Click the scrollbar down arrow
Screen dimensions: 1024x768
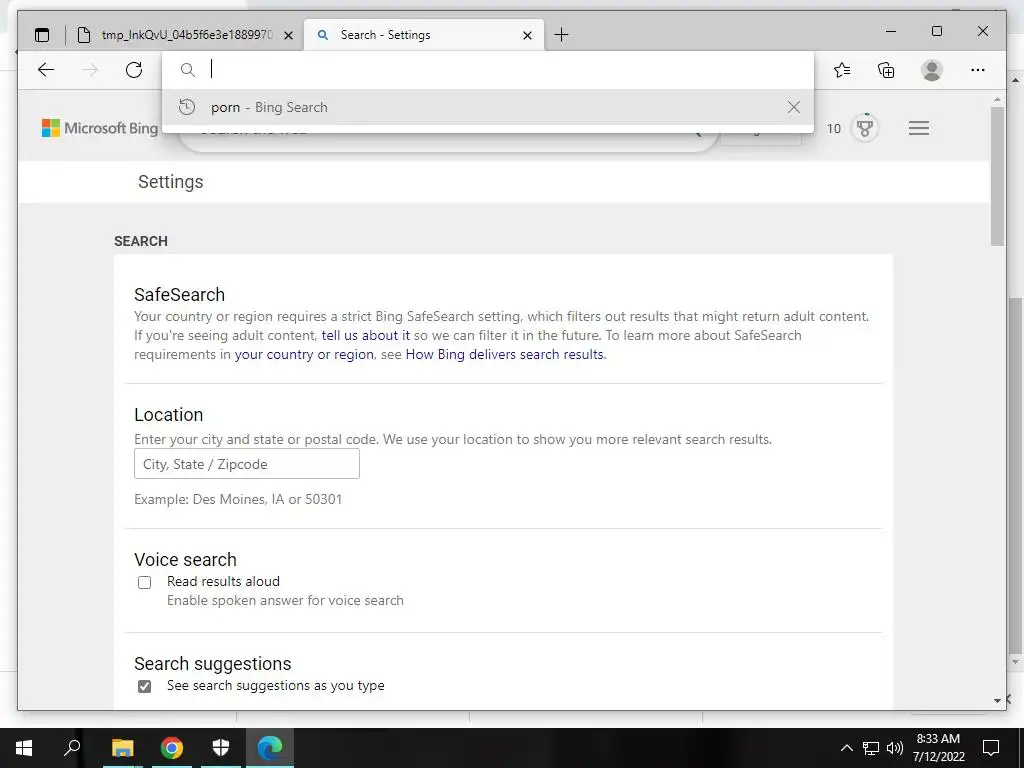[x=997, y=701]
